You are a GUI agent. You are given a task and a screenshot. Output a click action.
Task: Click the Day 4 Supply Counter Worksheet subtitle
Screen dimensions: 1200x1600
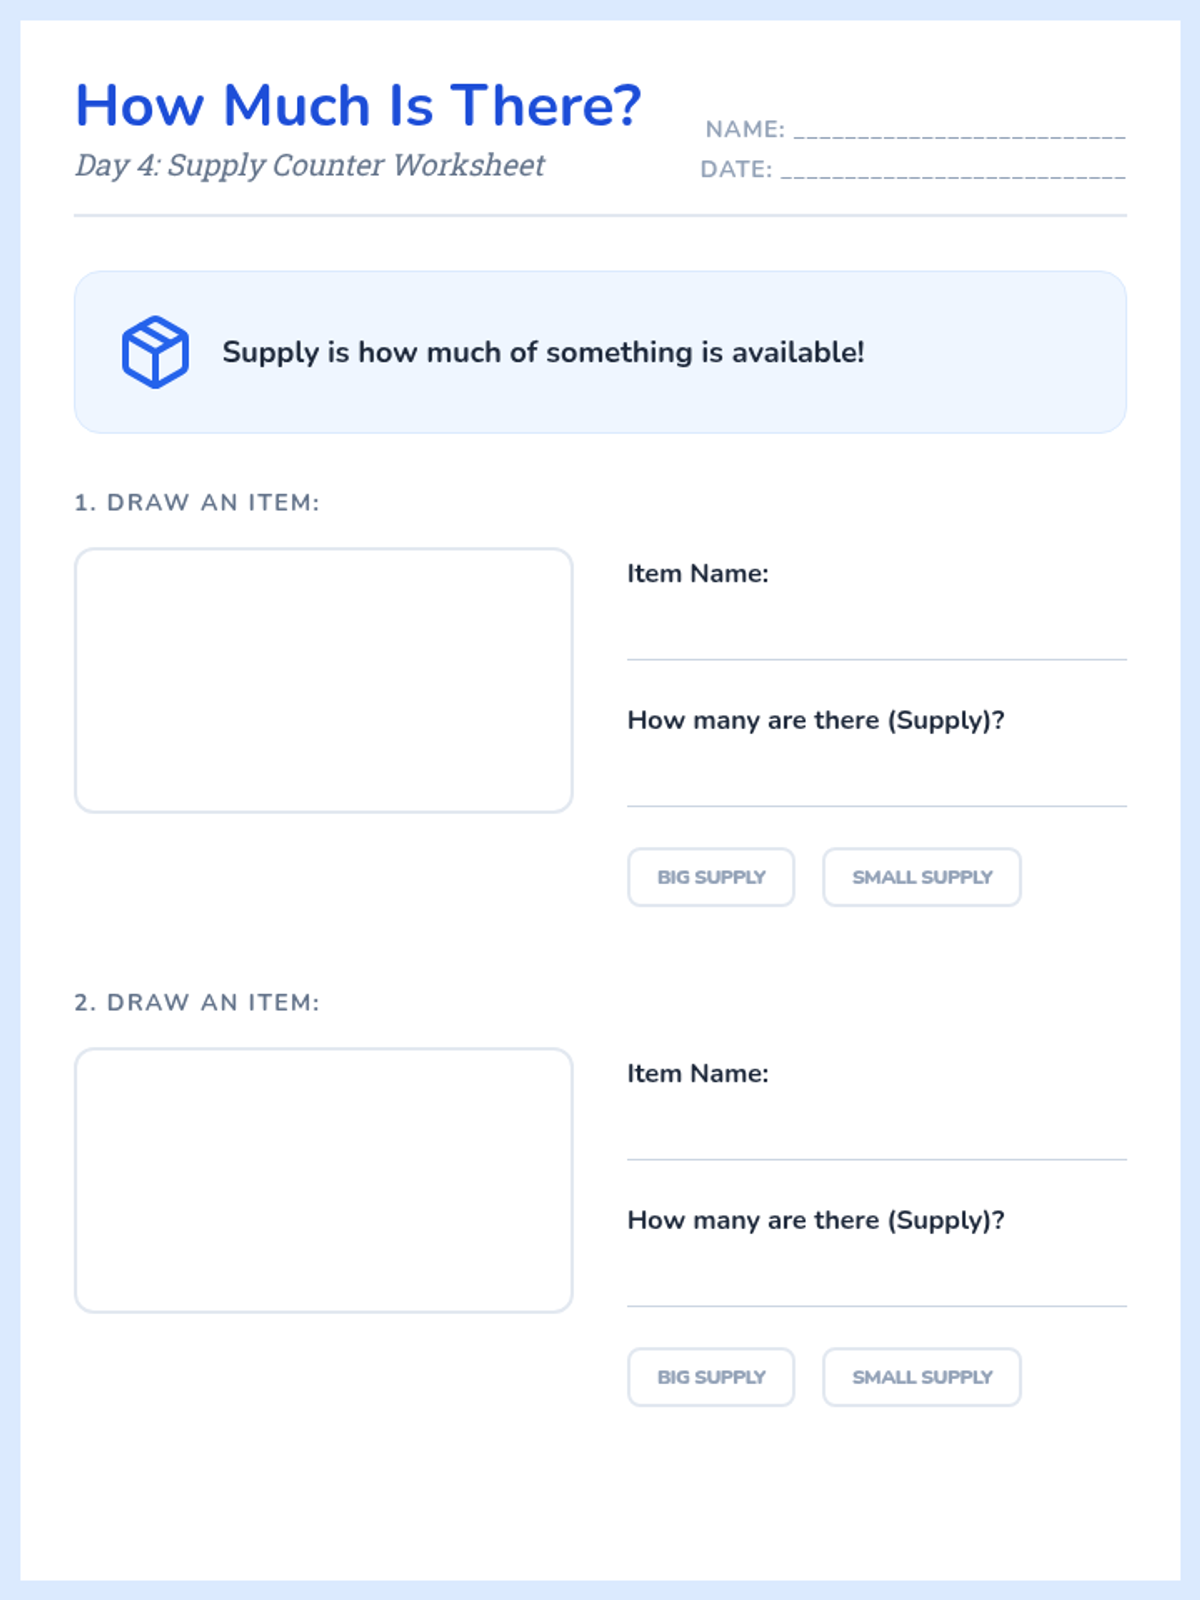click(310, 165)
